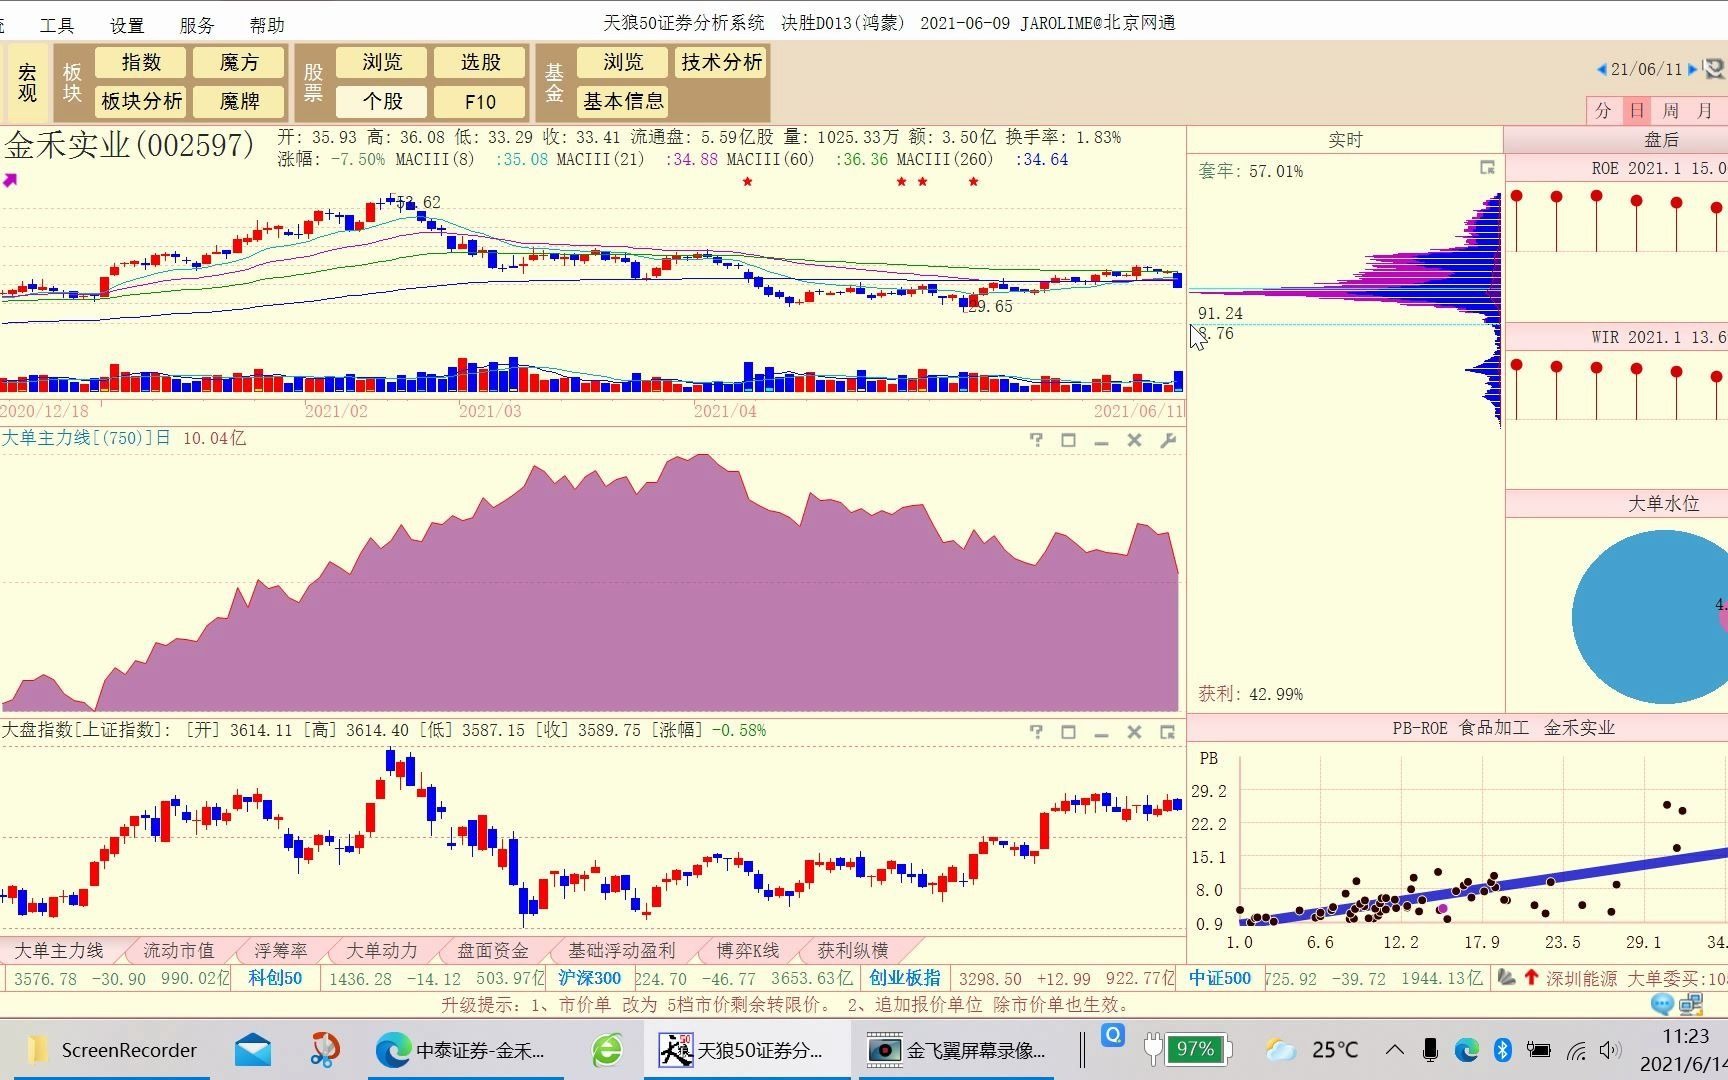Open the 服务 menu
Viewport: 1728px width, 1080px height.
[x=197, y=25]
